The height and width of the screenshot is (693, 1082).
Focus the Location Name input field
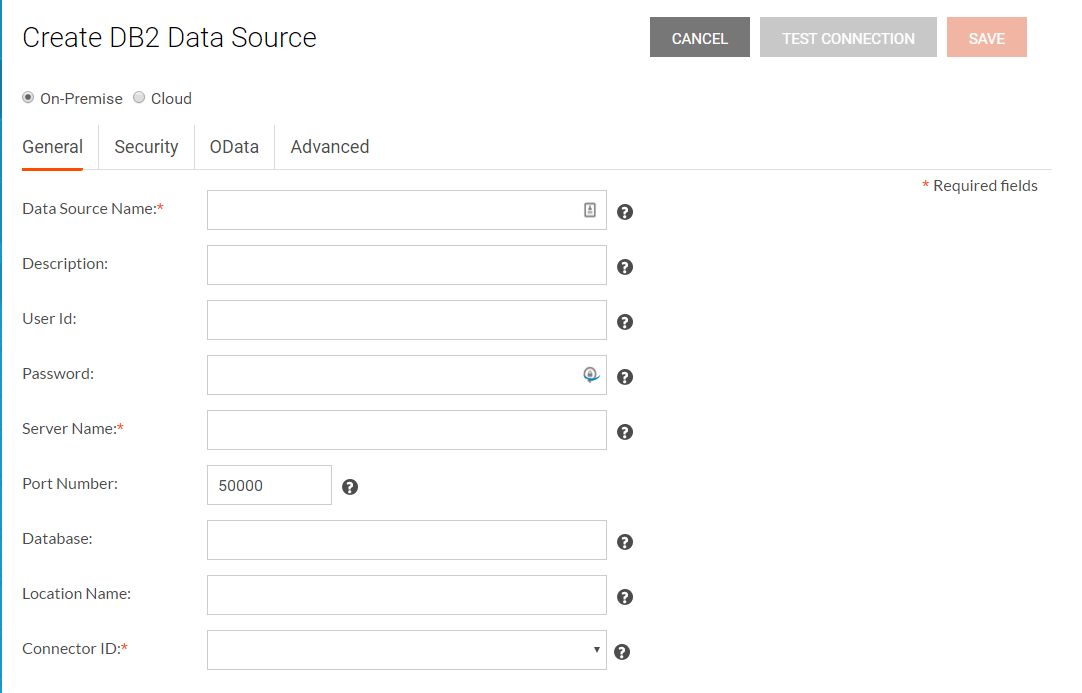[406, 595]
